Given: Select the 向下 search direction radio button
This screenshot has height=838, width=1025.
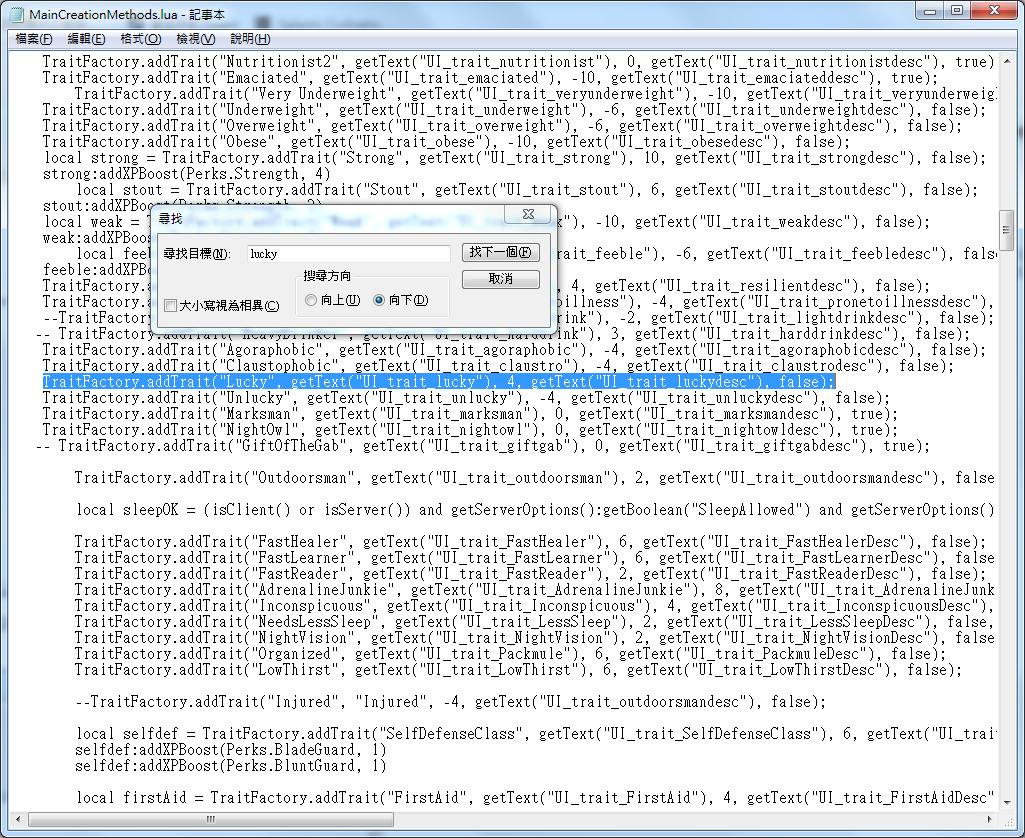Looking at the screenshot, I should (x=378, y=300).
